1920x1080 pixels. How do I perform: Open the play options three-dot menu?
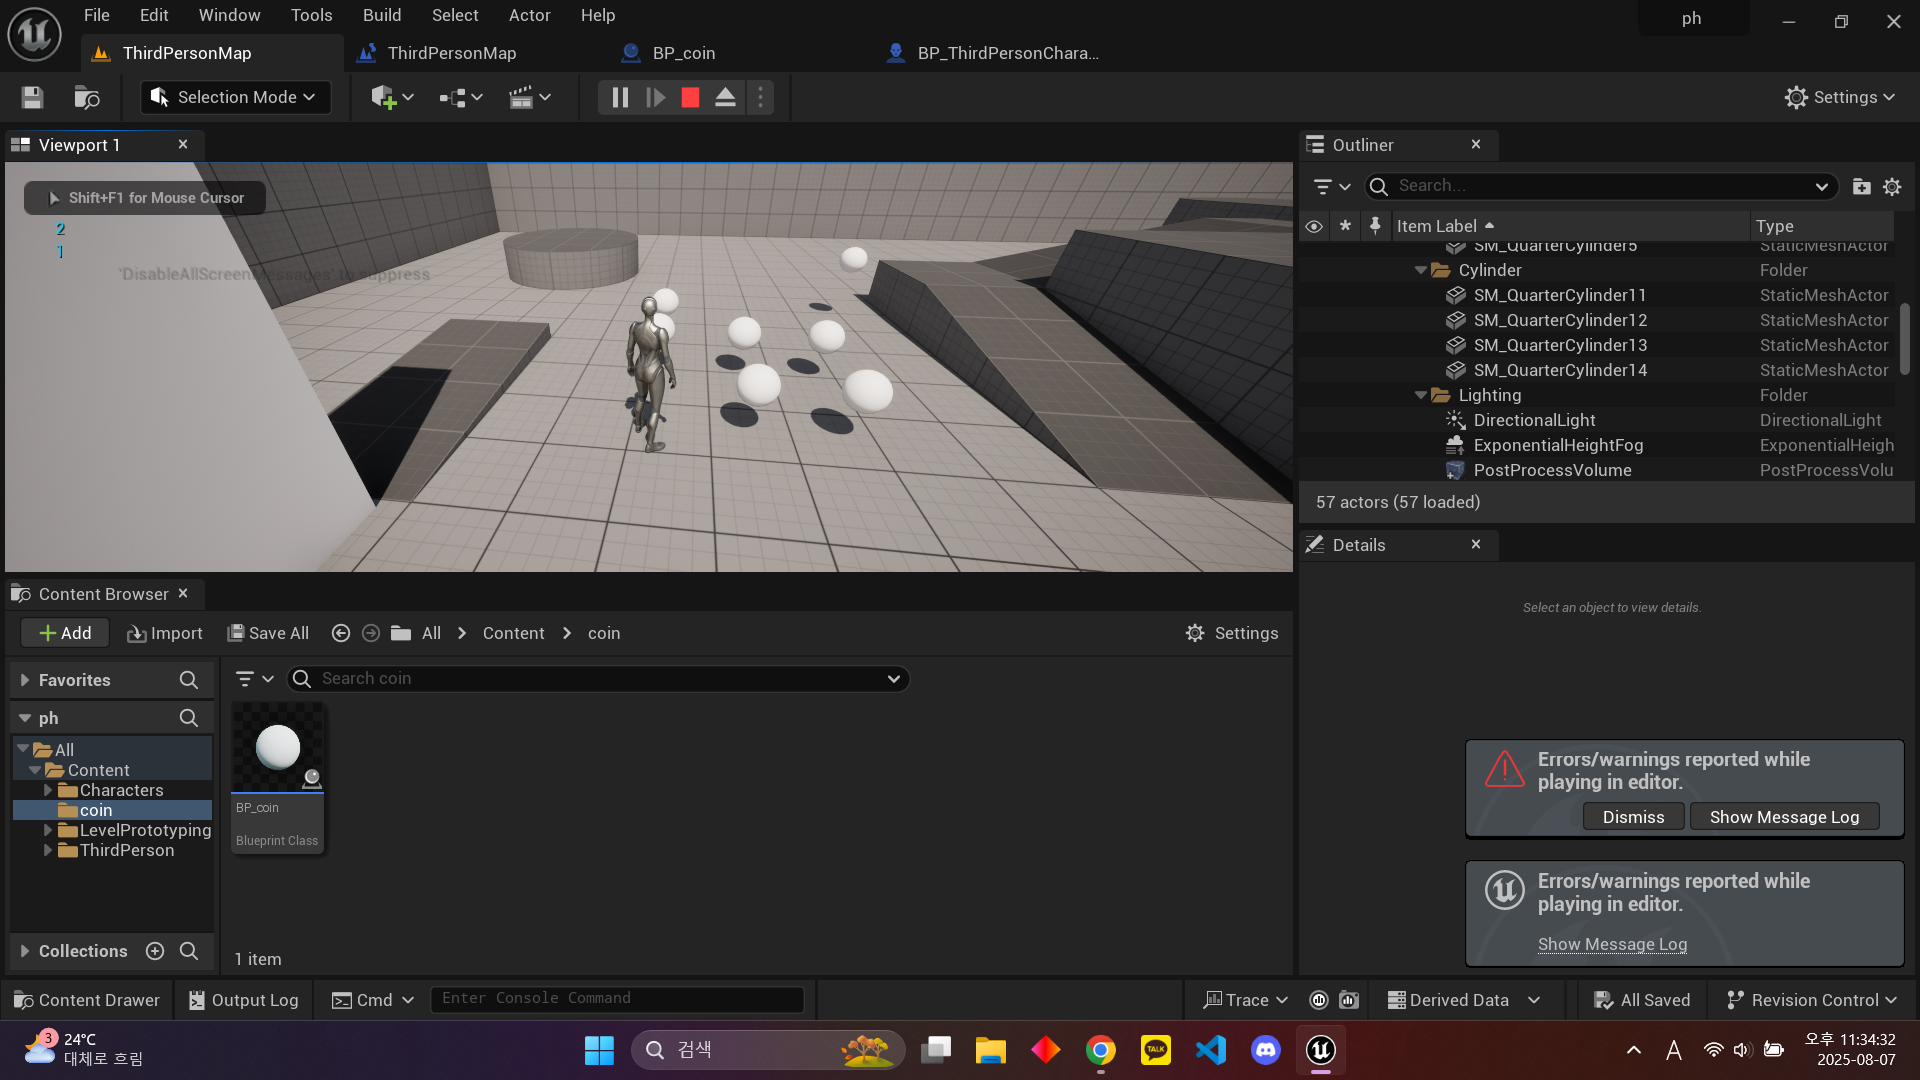760,97
